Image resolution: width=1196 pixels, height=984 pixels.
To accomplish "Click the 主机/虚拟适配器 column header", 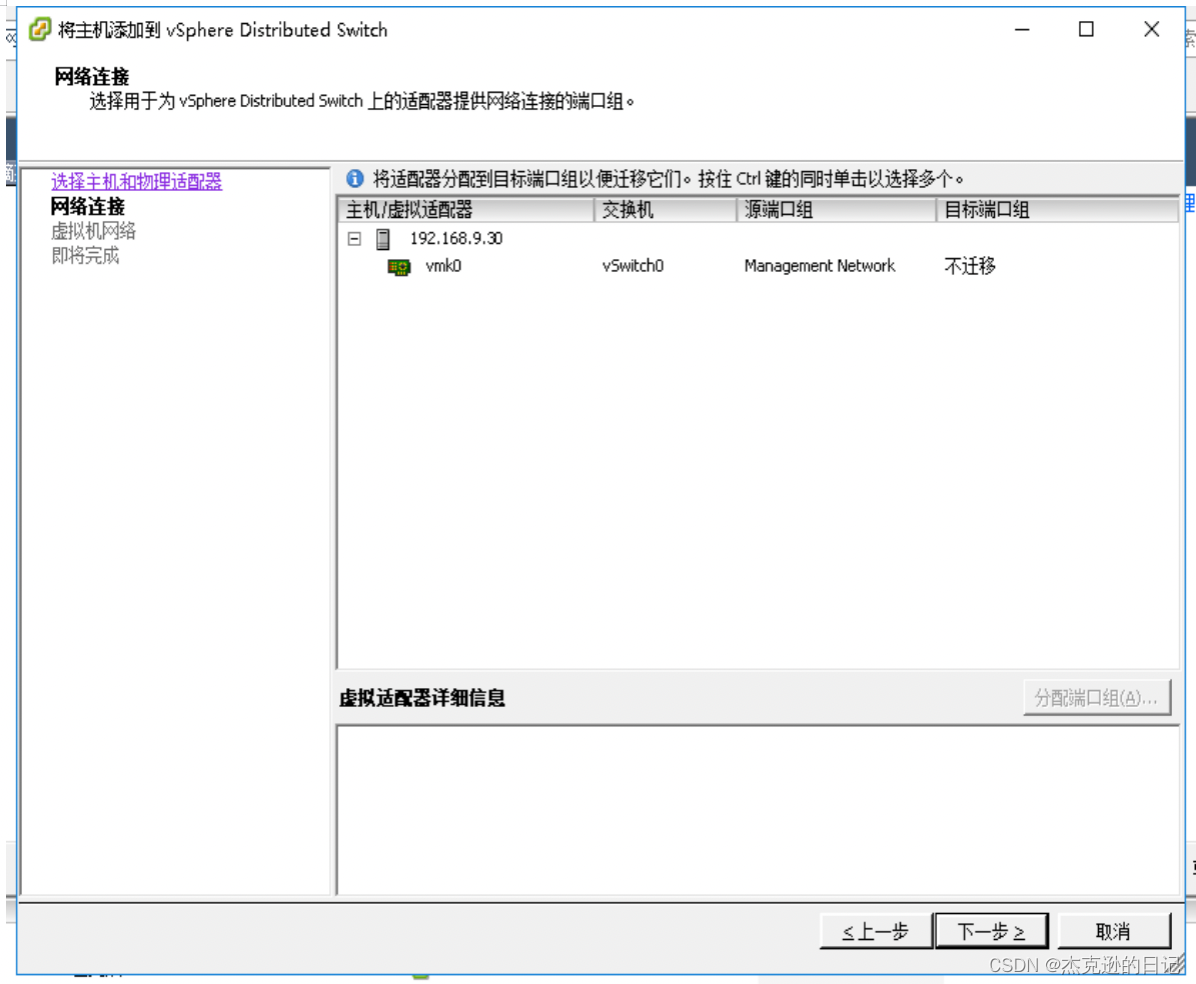I will pyautogui.click(x=465, y=210).
